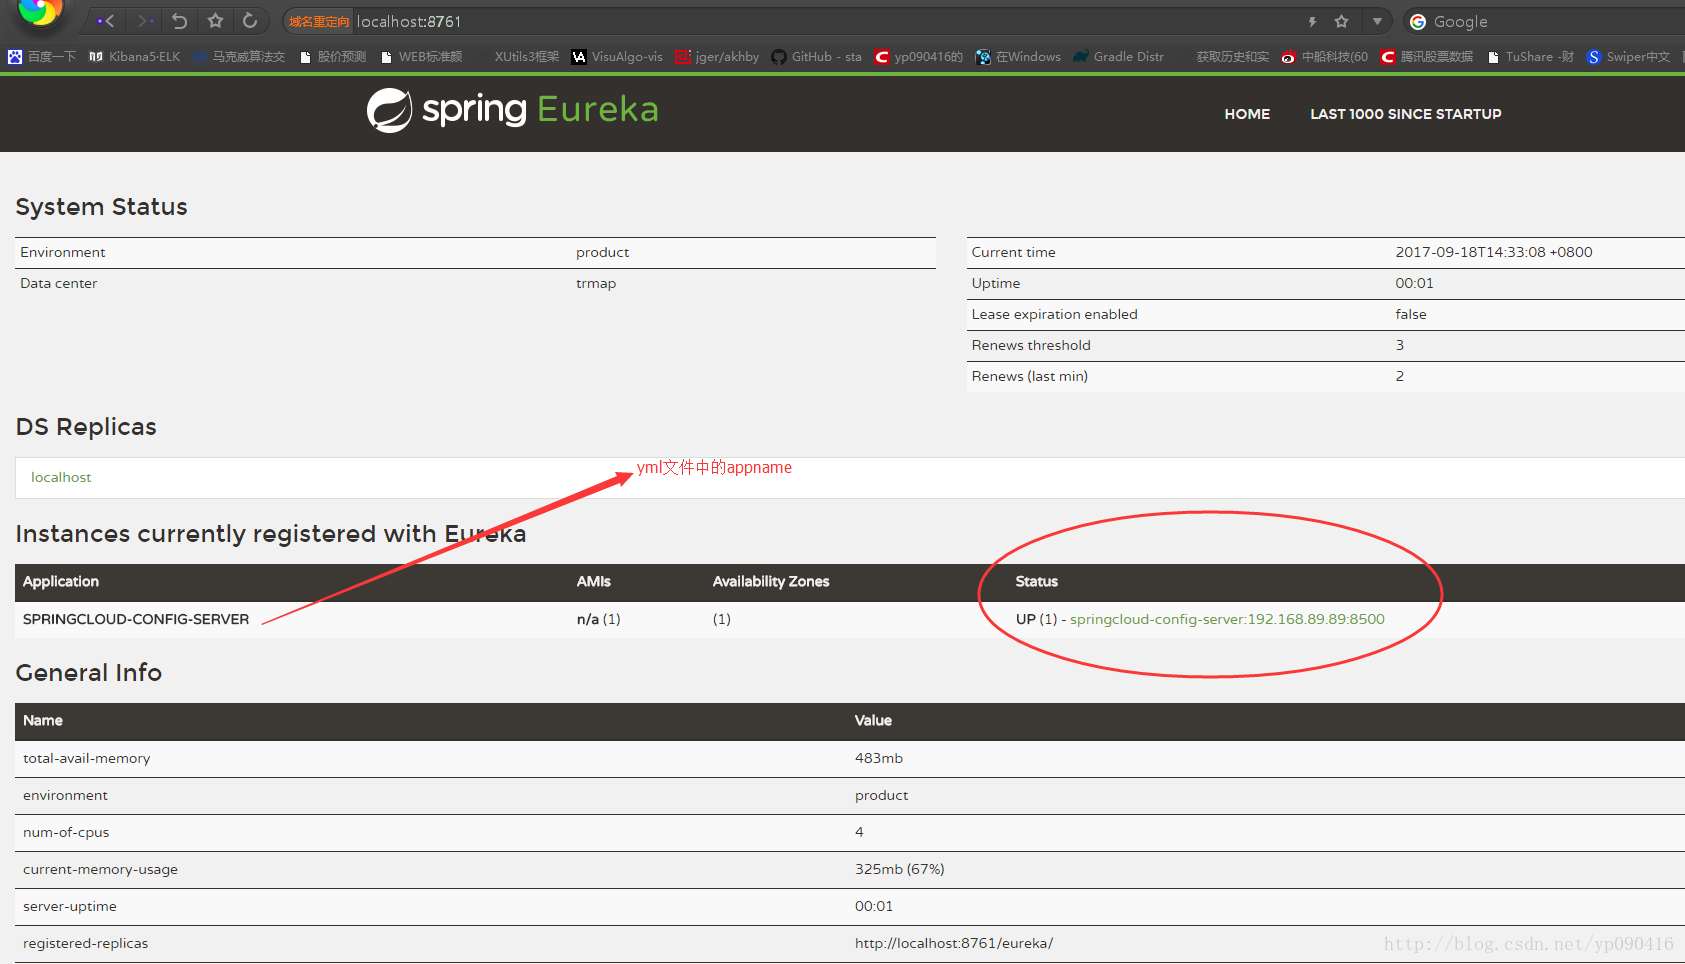Open the VisuAlgo-vis bookmark
The width and height of the screenshot is (1685, 964).
(617, 57)
